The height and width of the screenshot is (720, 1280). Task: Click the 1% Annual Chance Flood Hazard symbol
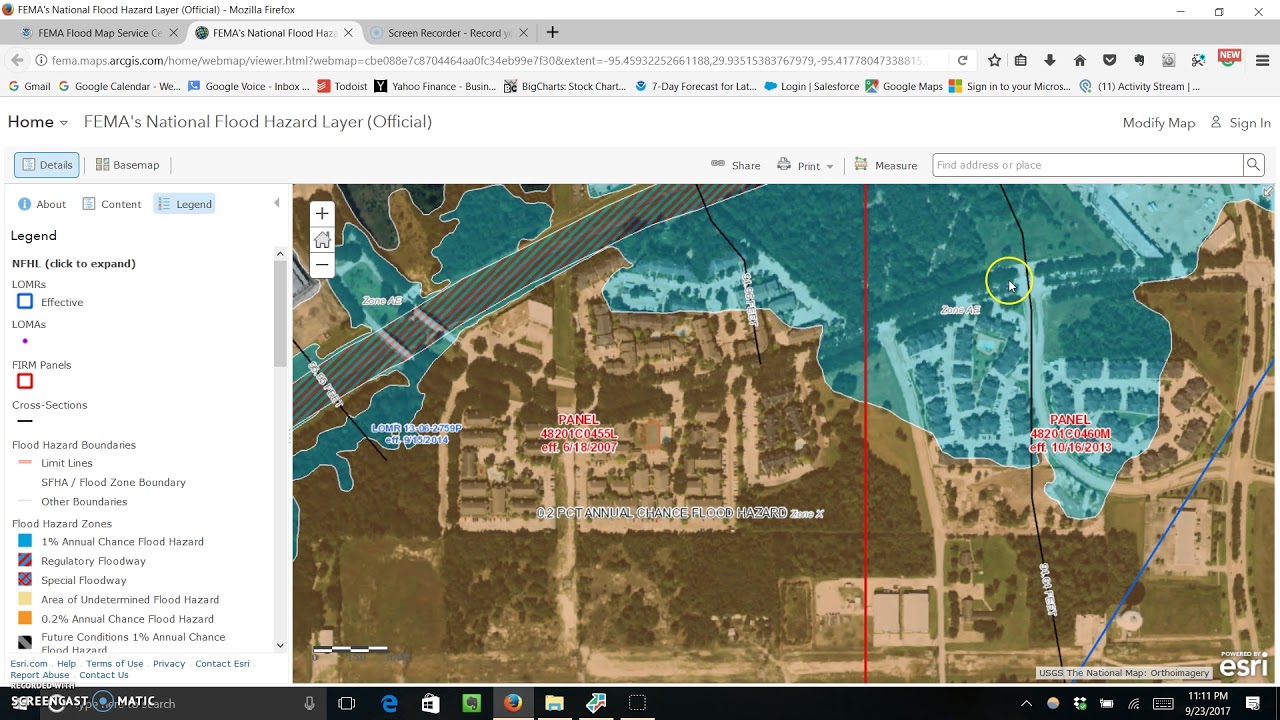point(25,541)
